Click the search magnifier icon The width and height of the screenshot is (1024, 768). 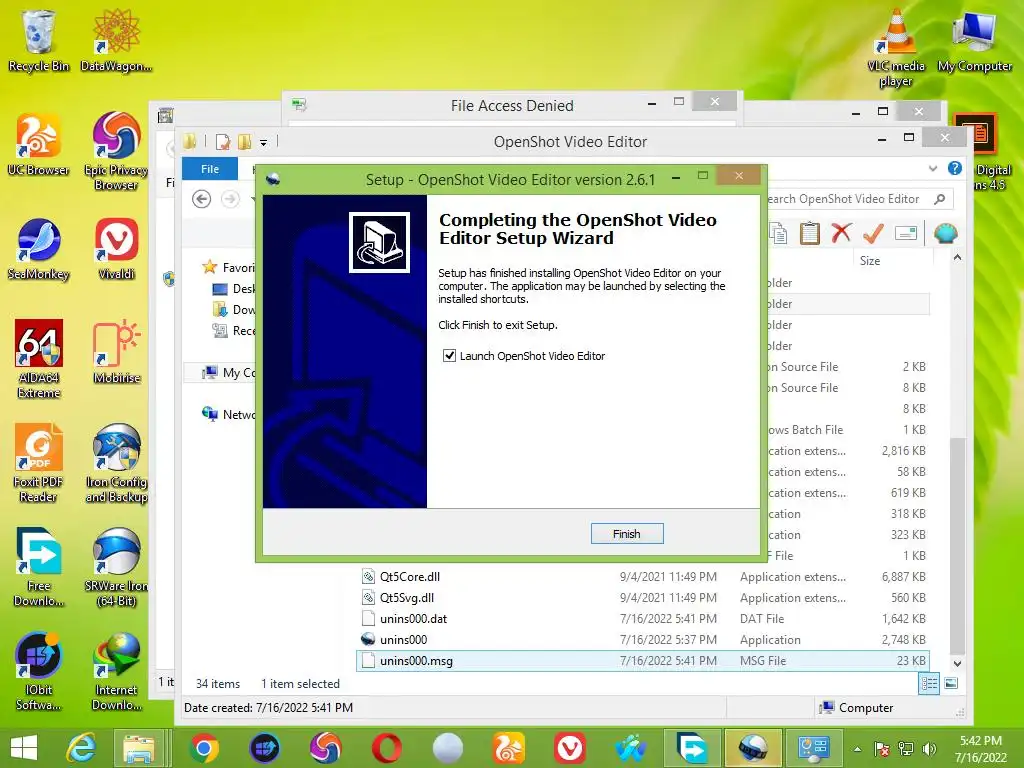click(x=940, y=199)
